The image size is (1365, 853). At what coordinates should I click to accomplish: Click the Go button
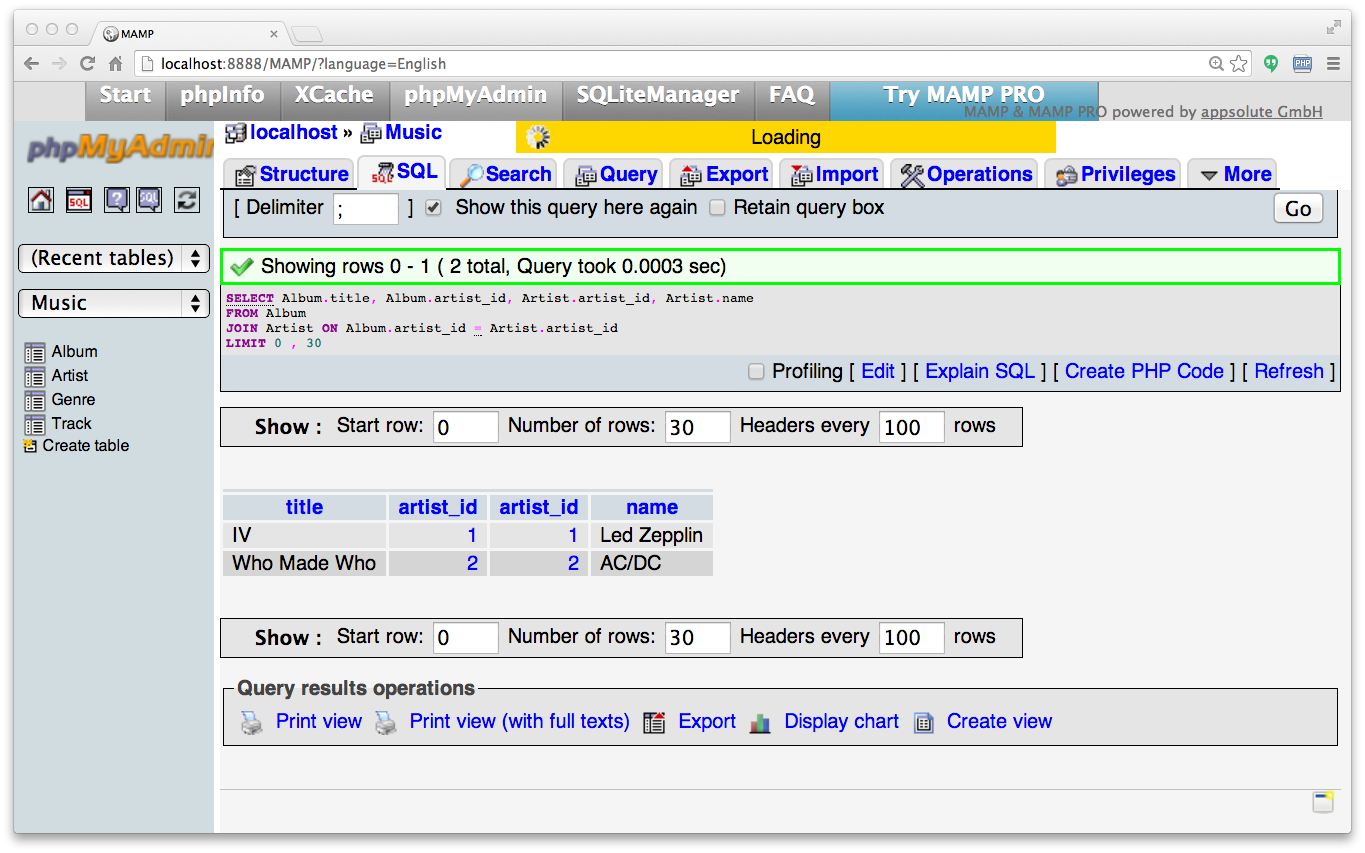pyautogui.click(x=1298, y=209)
